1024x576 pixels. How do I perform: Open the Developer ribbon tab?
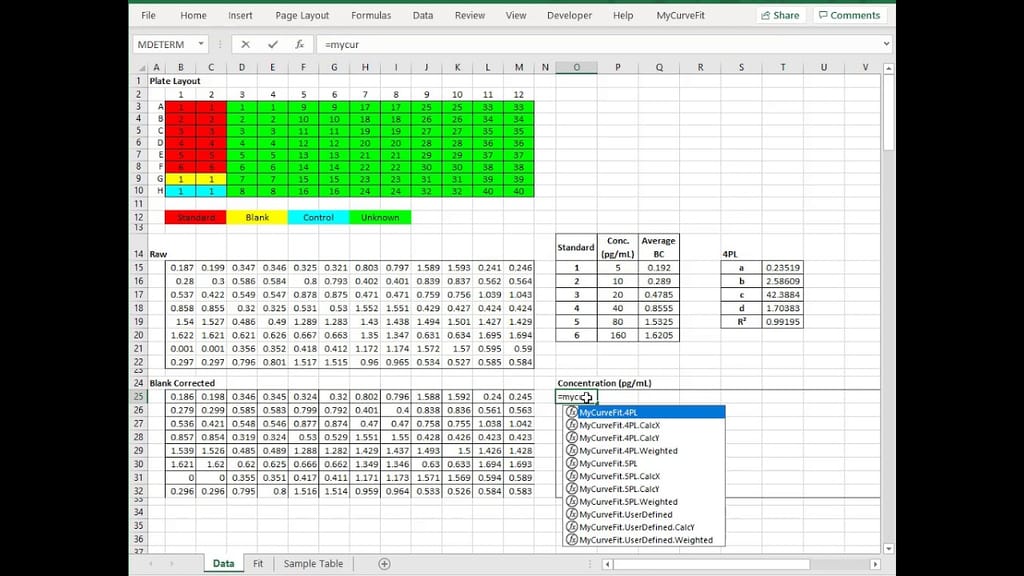pos(569,15)
